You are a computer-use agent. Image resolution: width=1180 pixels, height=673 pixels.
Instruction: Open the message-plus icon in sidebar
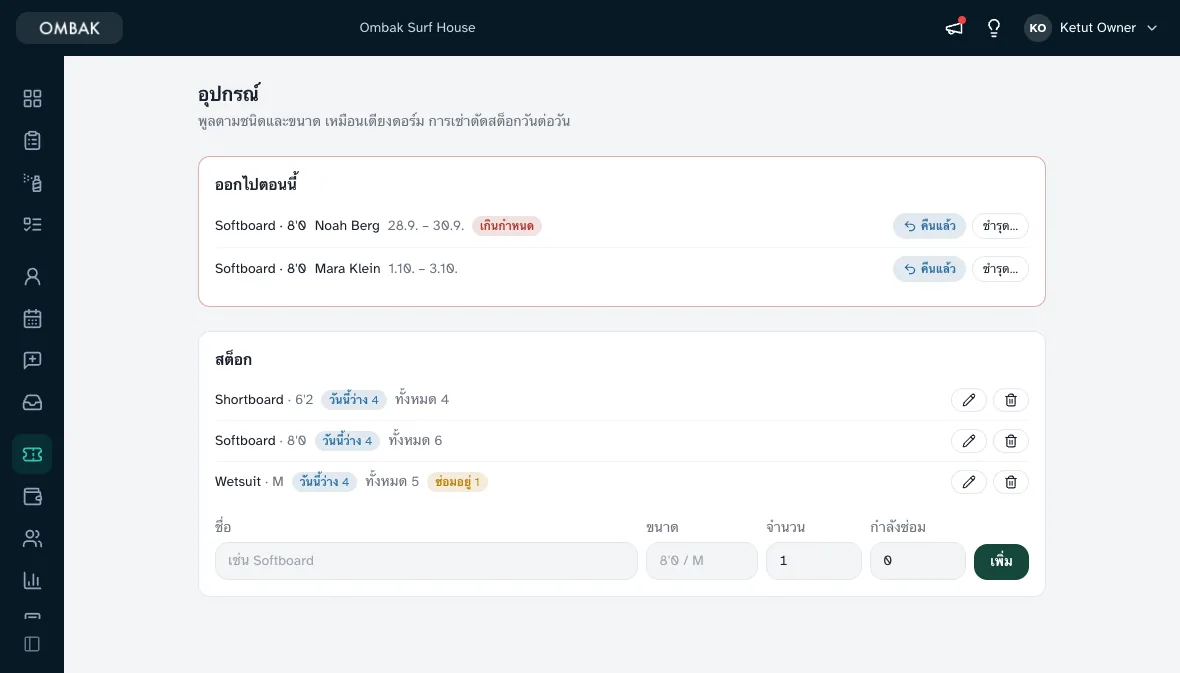[32, 361]
